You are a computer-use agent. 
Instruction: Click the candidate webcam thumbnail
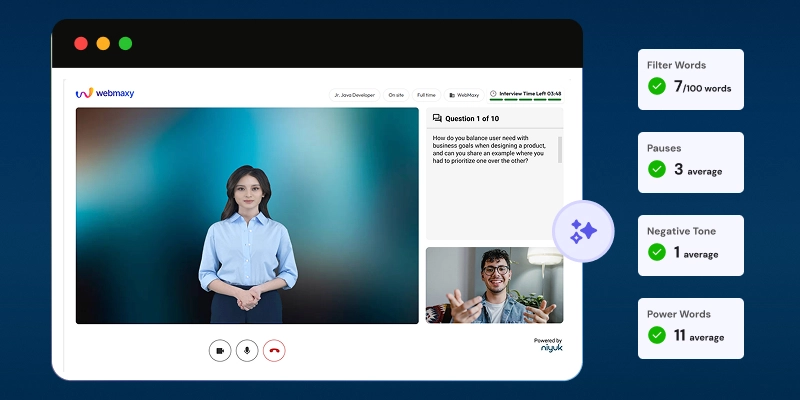click(494, 285)
